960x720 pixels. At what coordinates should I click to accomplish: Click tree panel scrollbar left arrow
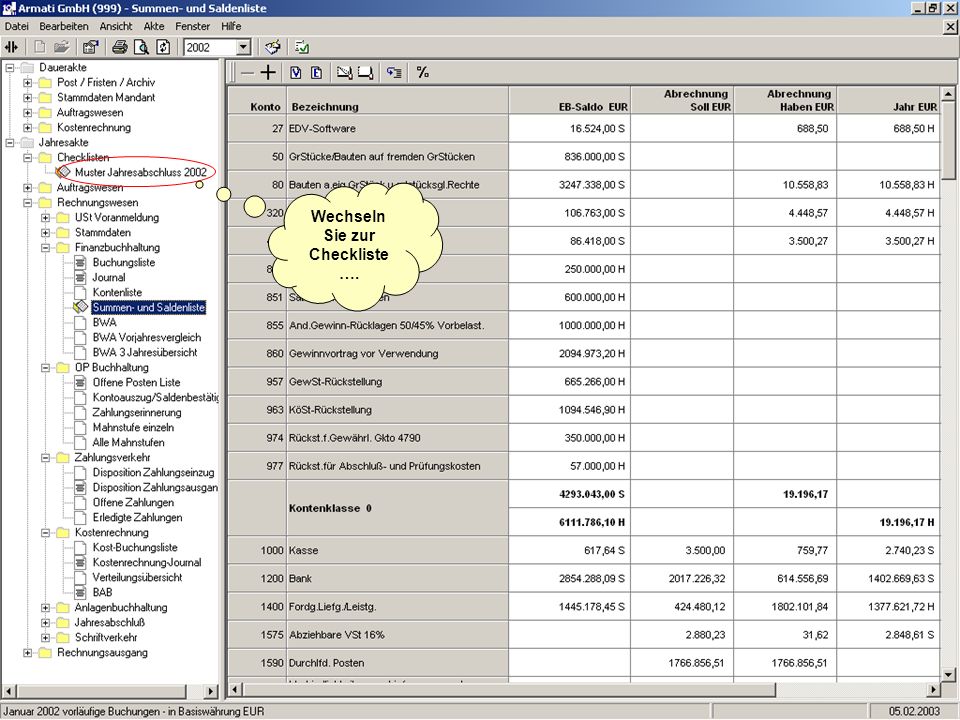7,691
